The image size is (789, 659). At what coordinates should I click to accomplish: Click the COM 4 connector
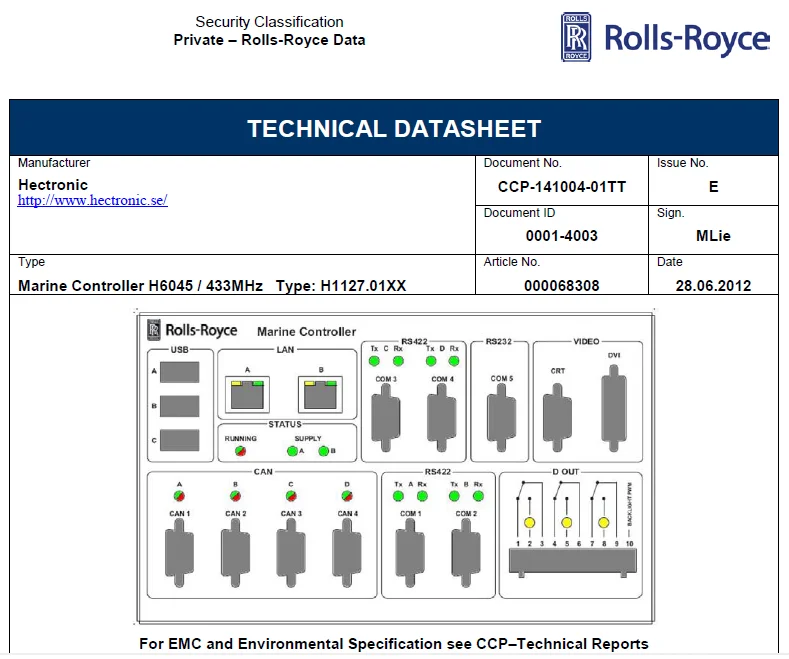442,418
